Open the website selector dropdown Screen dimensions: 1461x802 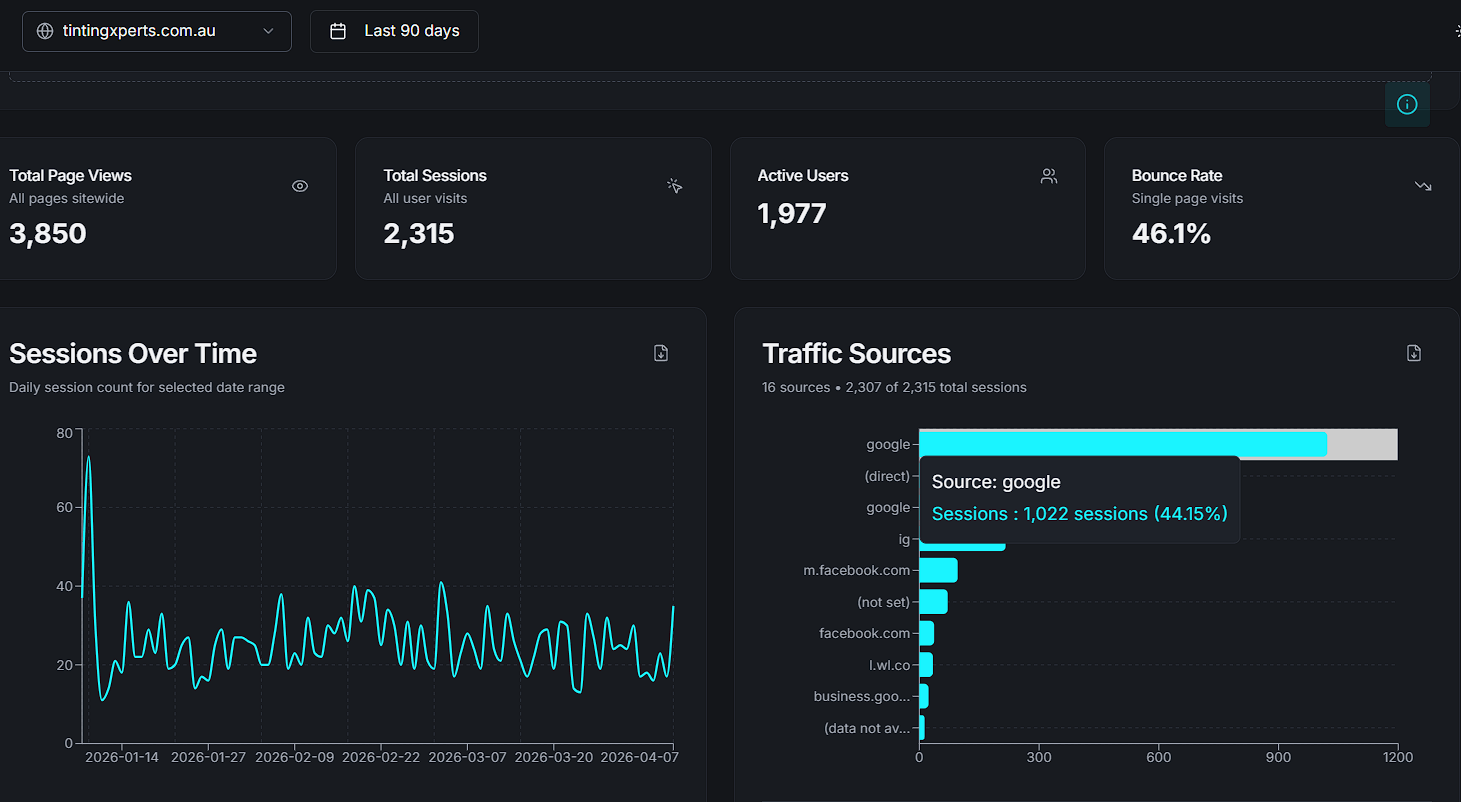point(156,31)
